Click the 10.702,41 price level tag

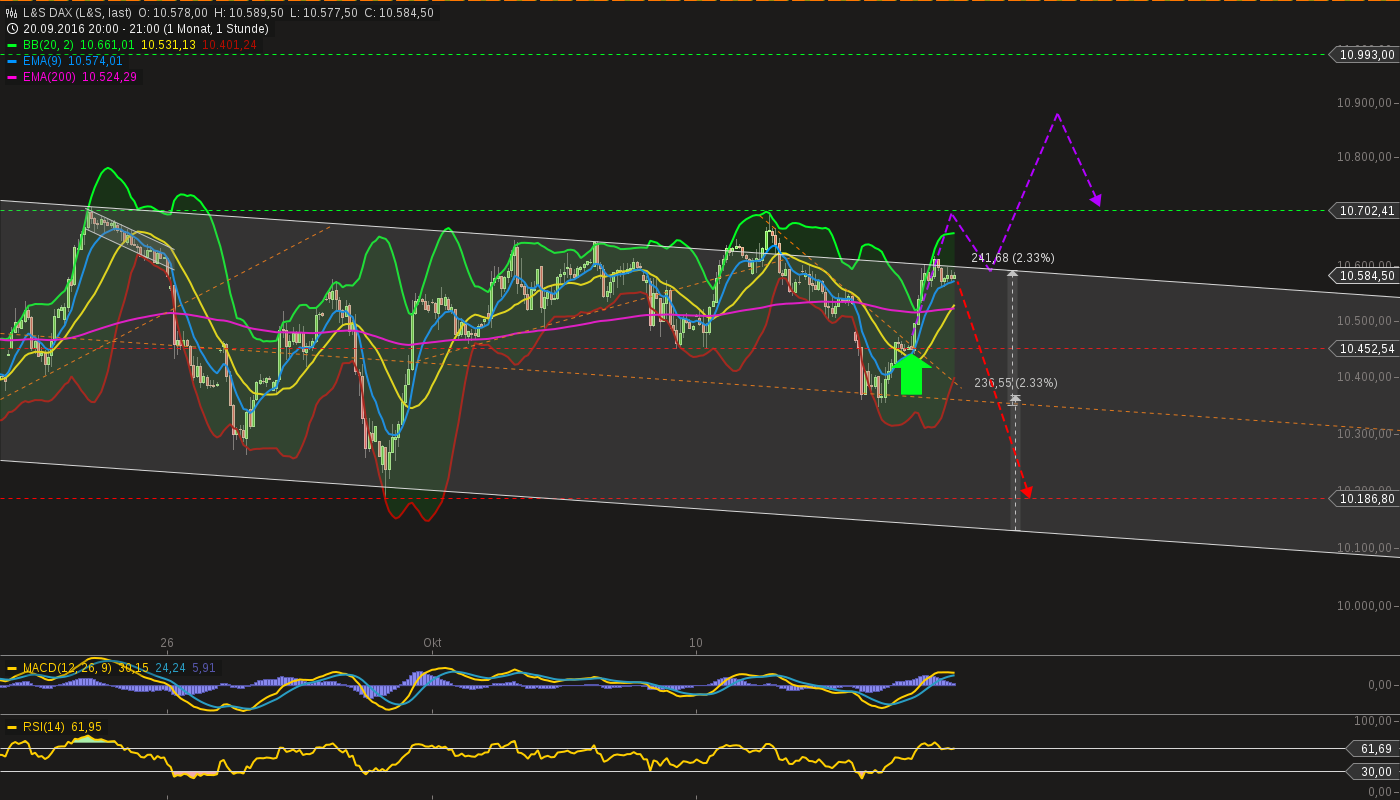[x=1363, y=210]
